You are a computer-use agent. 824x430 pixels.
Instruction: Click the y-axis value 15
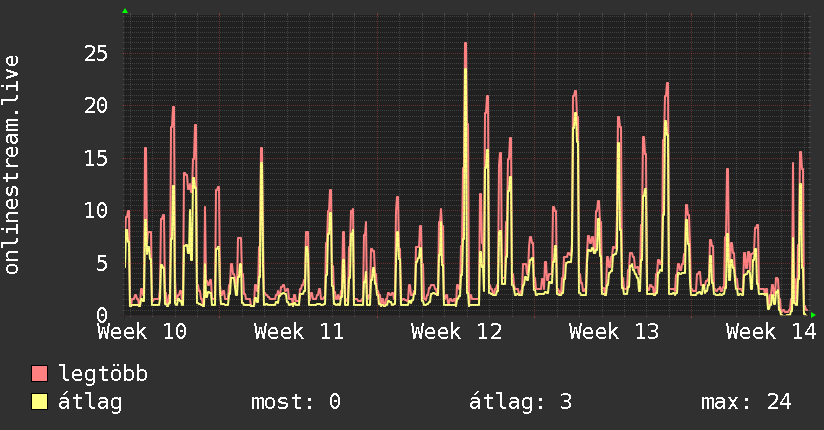point(96,158)
